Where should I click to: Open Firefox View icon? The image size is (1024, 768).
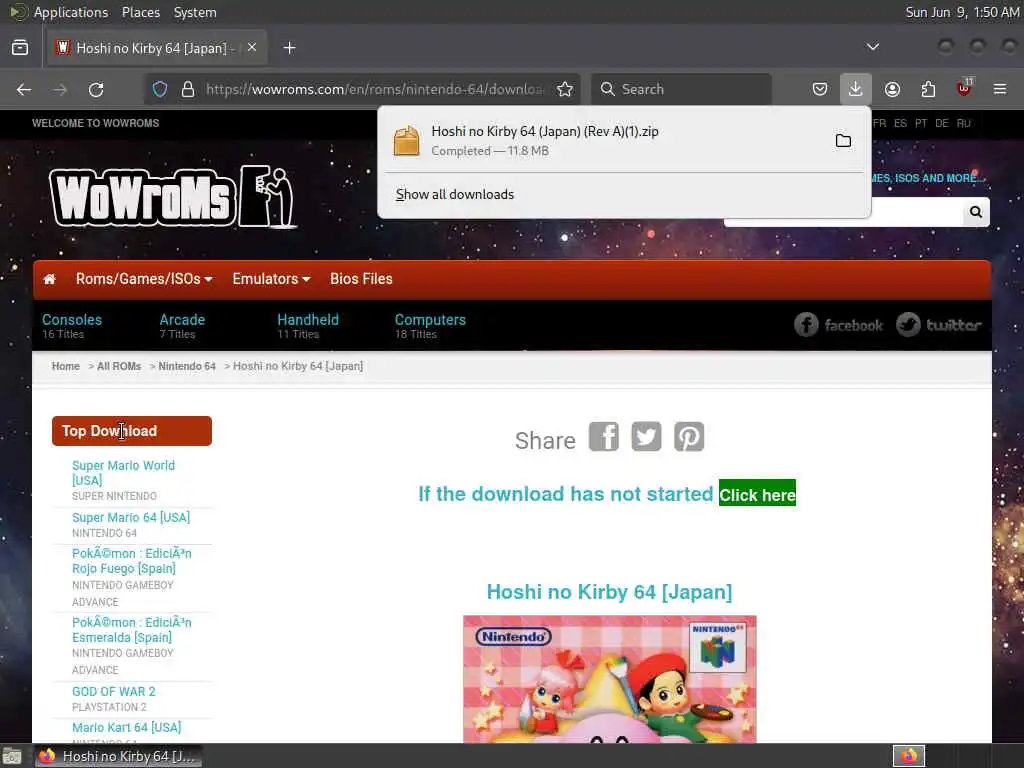pyautogui.click(x=20, y=48)
